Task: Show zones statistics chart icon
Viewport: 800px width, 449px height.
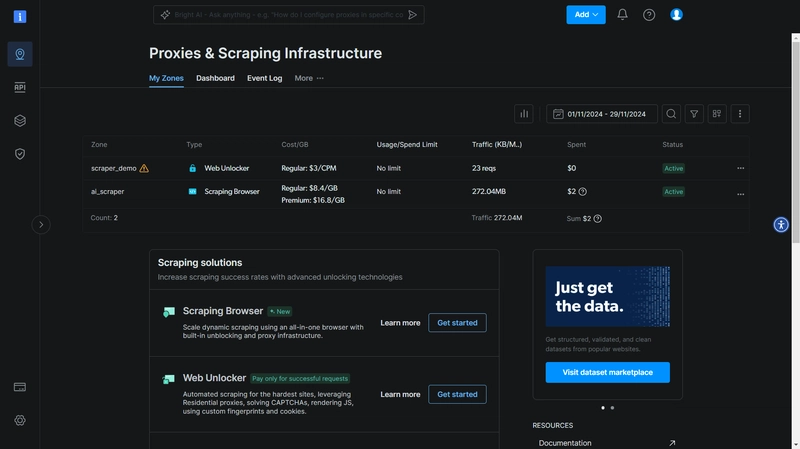Action: tap(524, 114)
